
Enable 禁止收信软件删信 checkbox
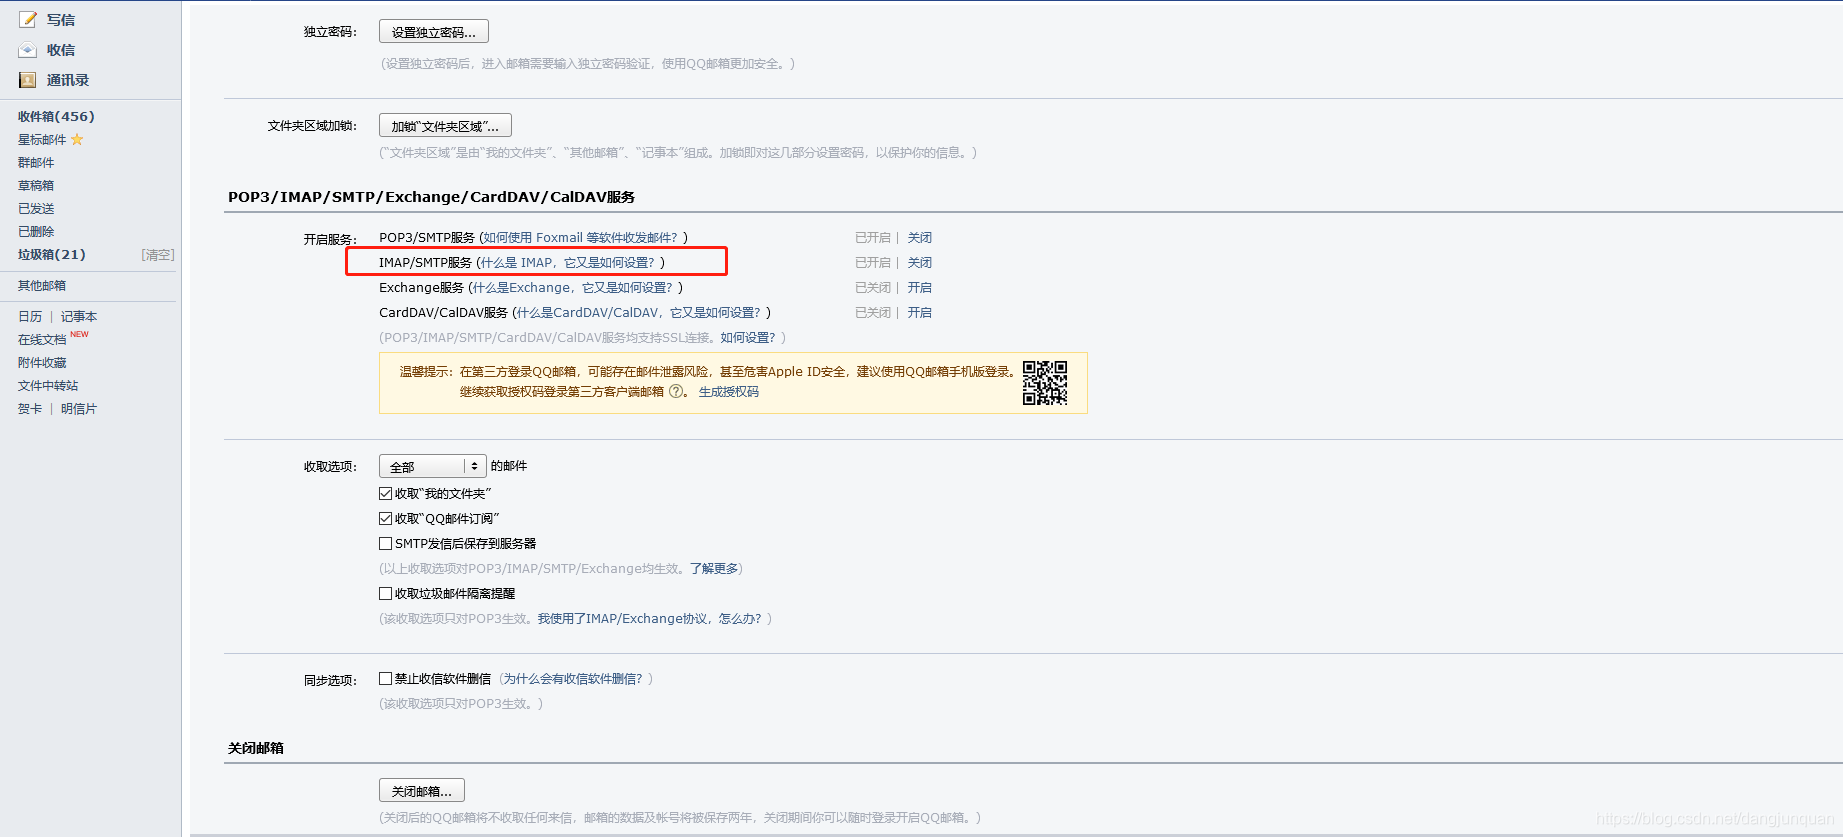coord(385,678)
